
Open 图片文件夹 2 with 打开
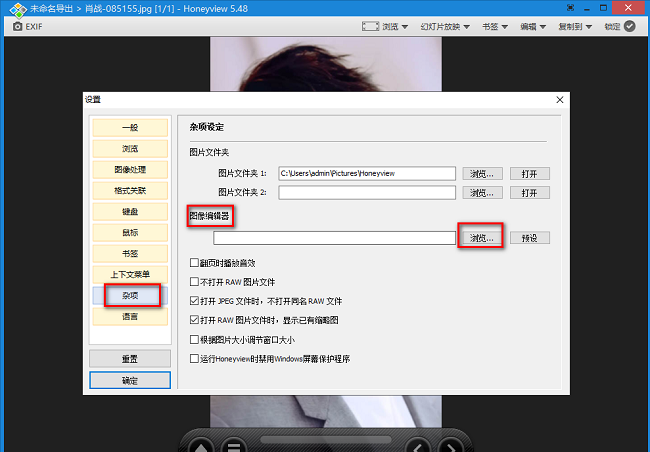(529, 193)
